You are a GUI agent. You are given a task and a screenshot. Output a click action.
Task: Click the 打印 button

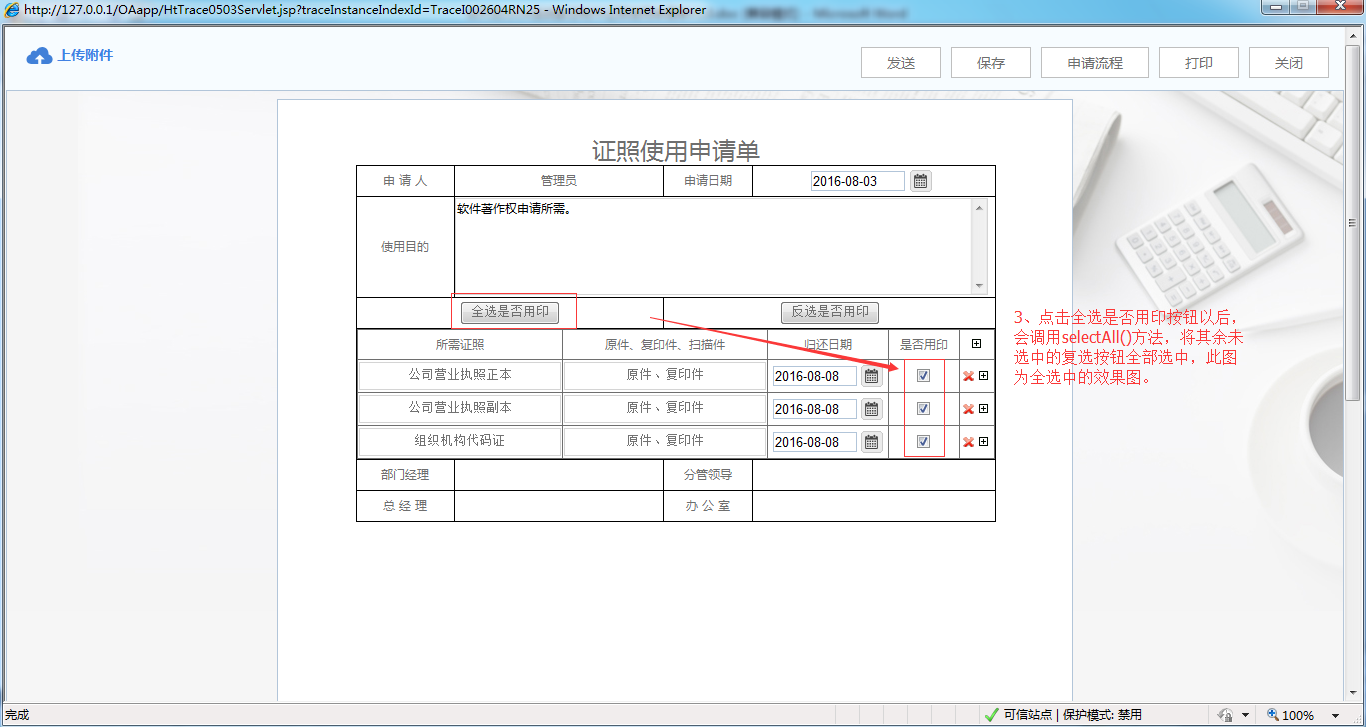1199,62
